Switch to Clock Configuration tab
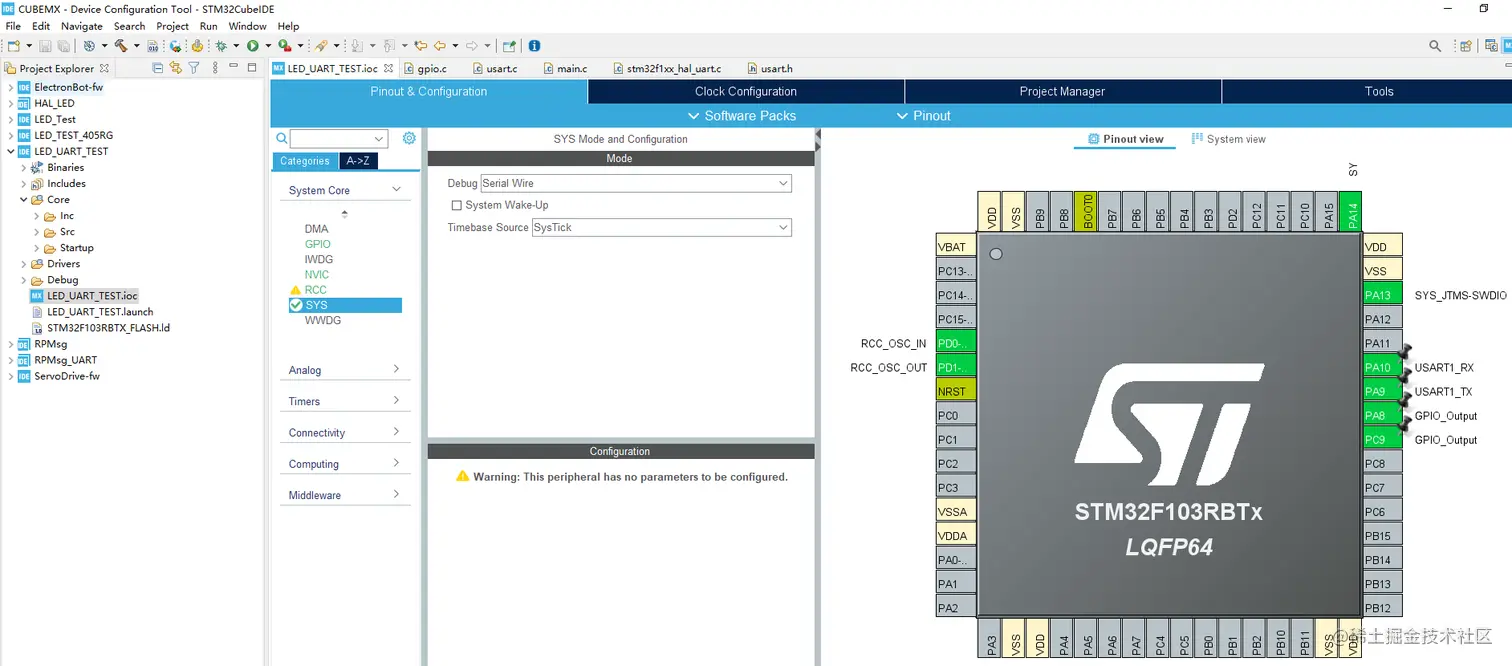 [746, 91]
